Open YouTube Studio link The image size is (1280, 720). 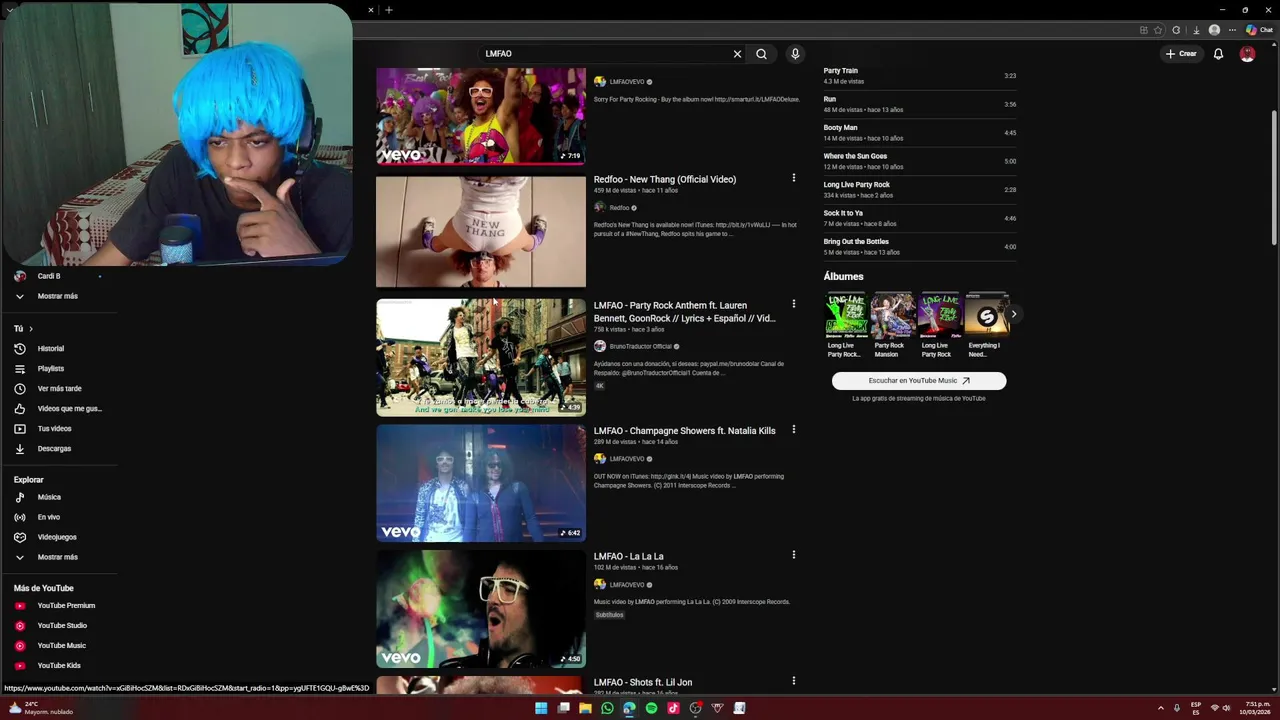click(60, 626)
